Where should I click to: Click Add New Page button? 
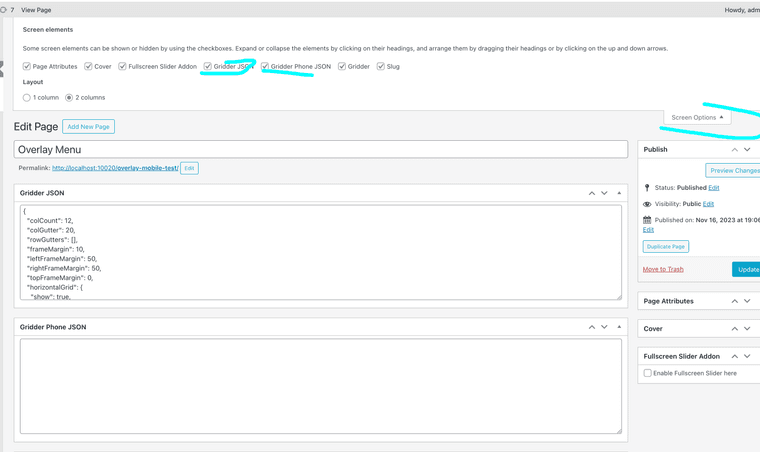tap(88, 127)
